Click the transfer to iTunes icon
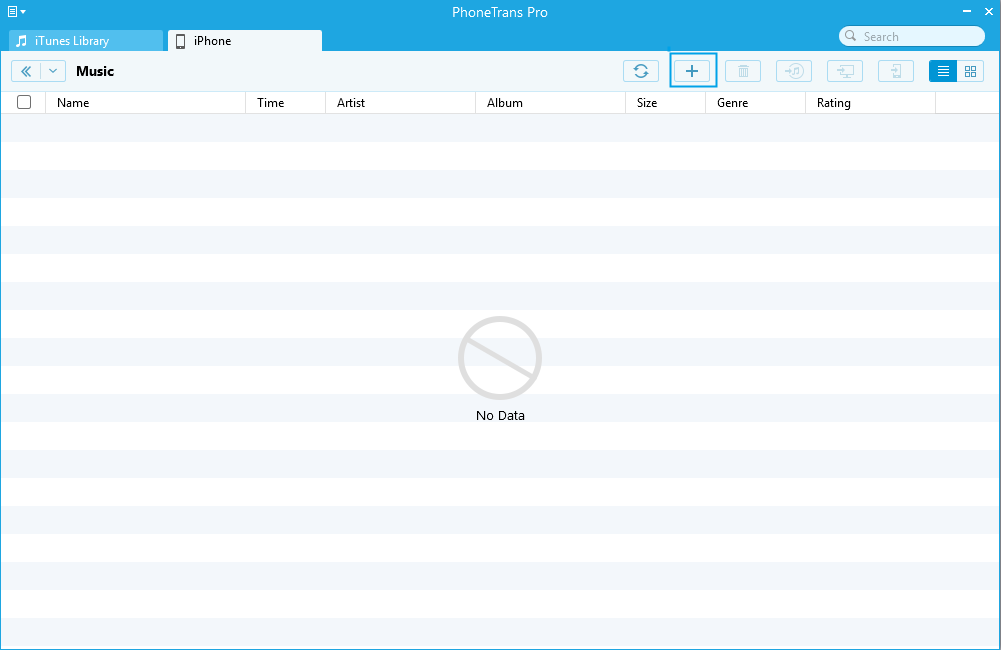The height and width of the screenshot is (650, 1001). [794, 71]
